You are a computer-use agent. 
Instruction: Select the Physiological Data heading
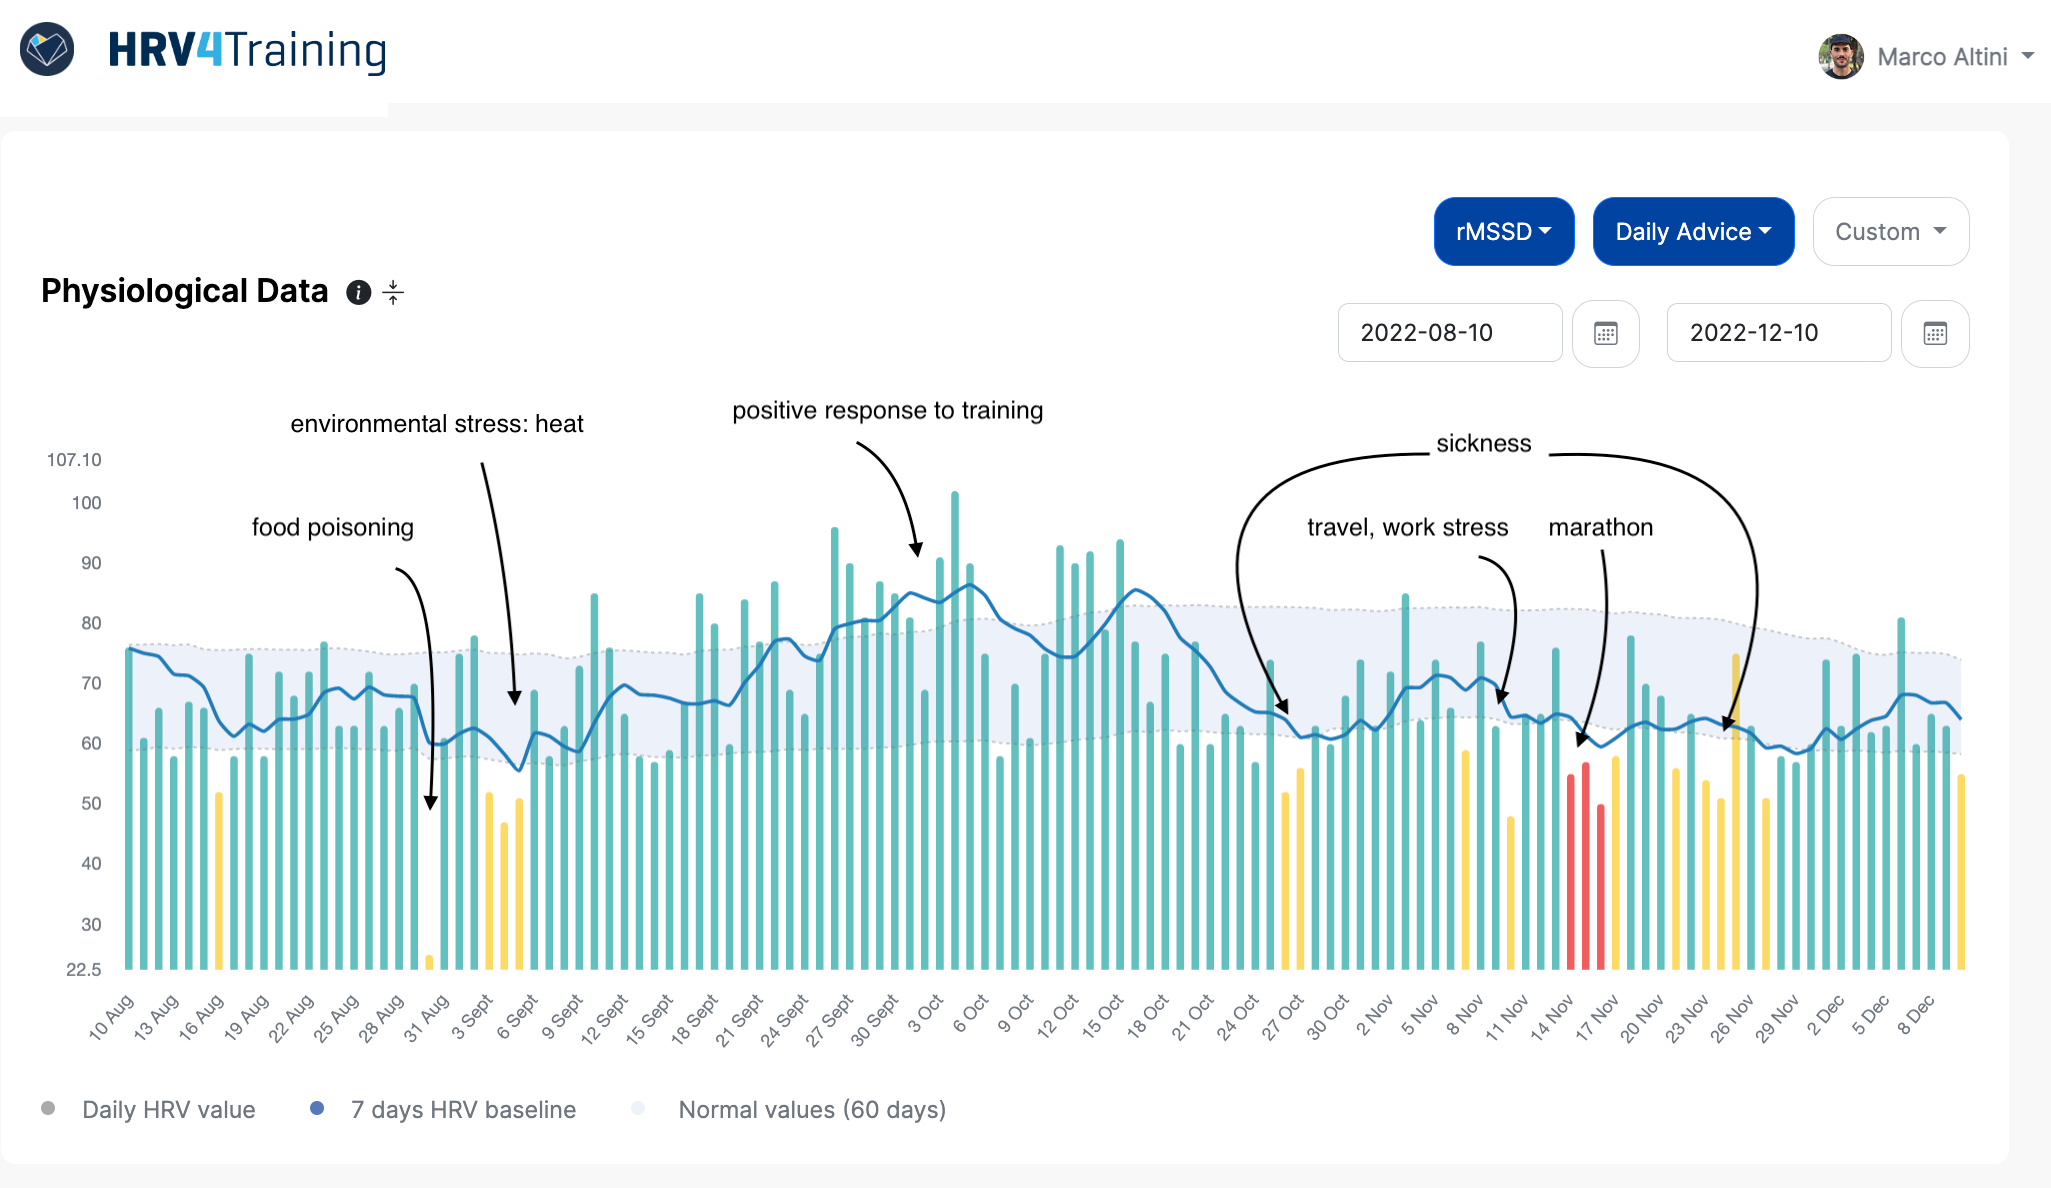click(184, 291)
